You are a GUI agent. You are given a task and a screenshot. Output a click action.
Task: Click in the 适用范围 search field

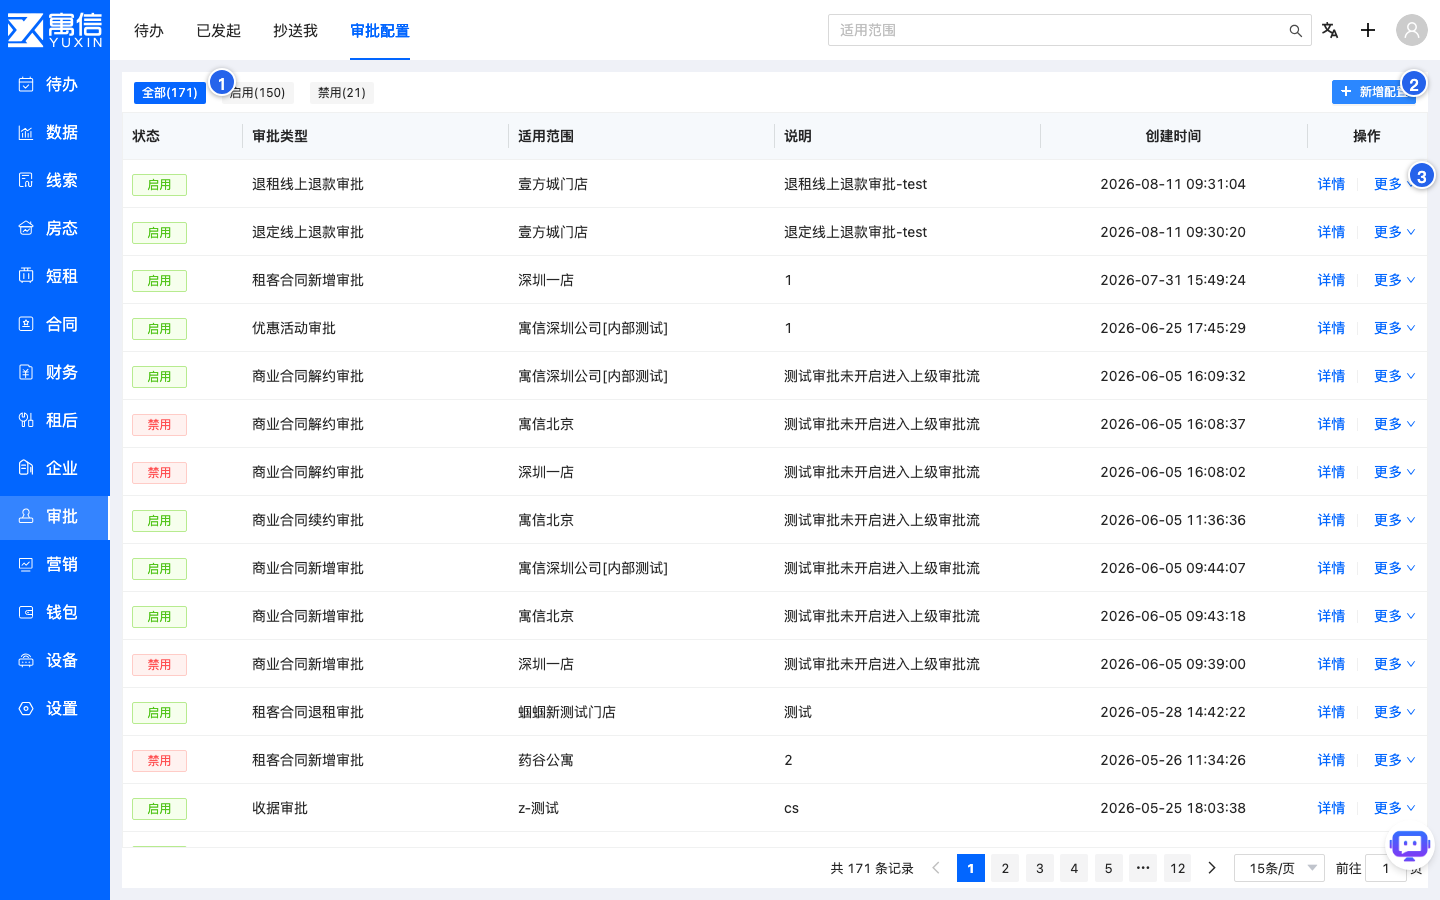click(1058, 30)
